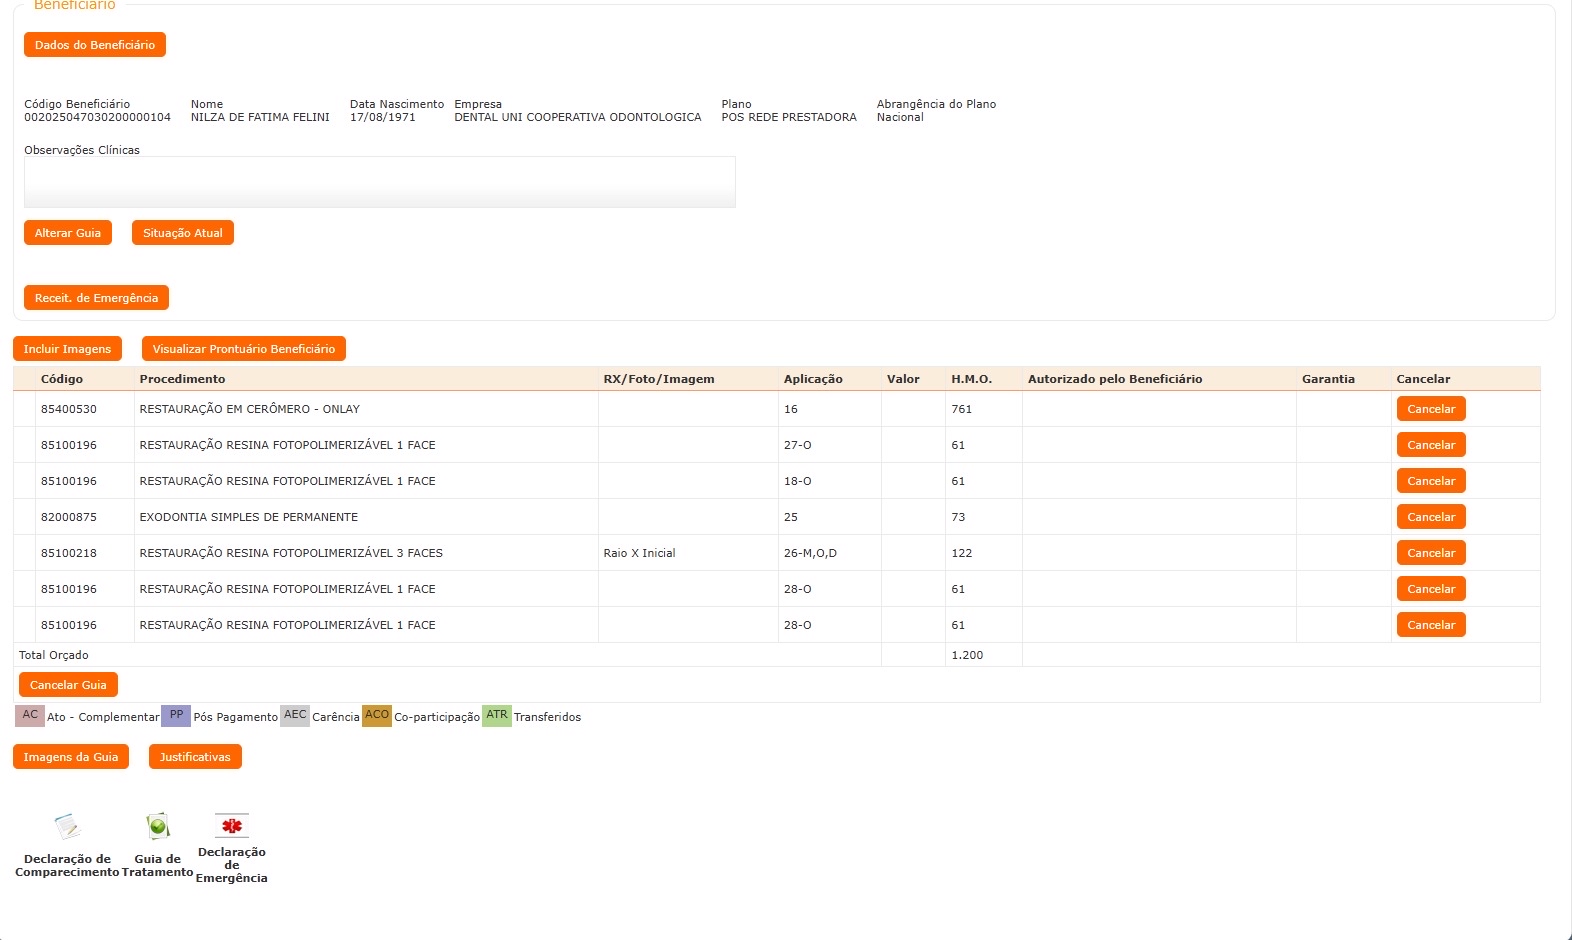Click the ATR Transferidos legend swatch
The image size is (1572, 940).
(497, 716)
